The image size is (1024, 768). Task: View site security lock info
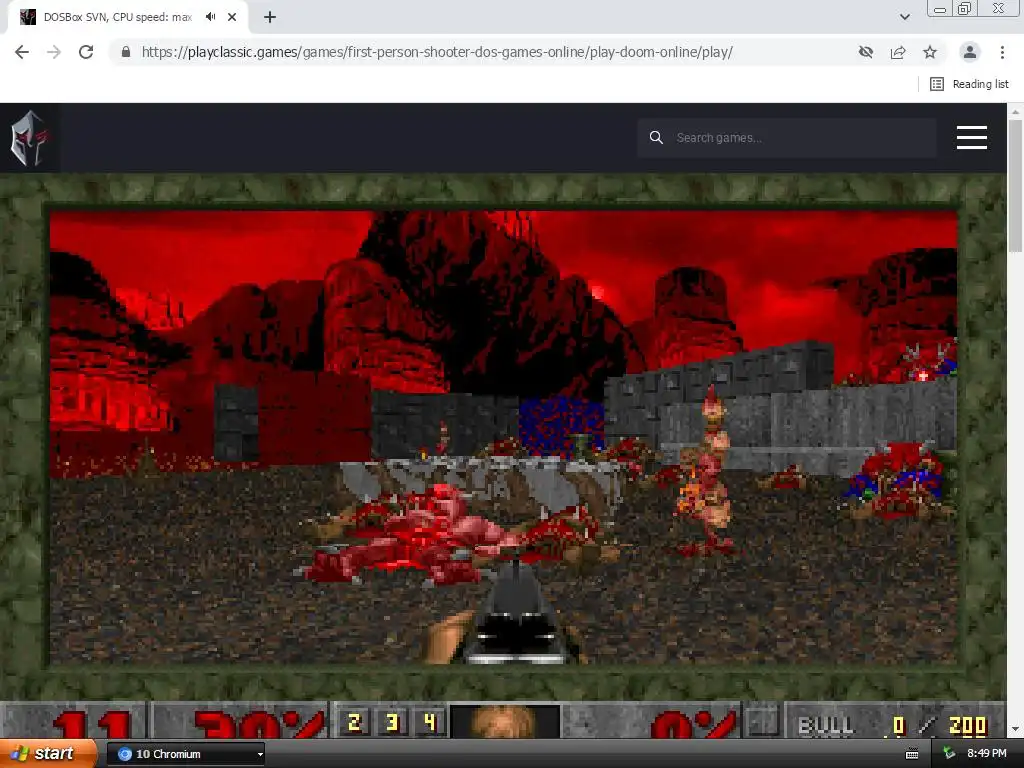pyautogui.click(x=126, y=52)
